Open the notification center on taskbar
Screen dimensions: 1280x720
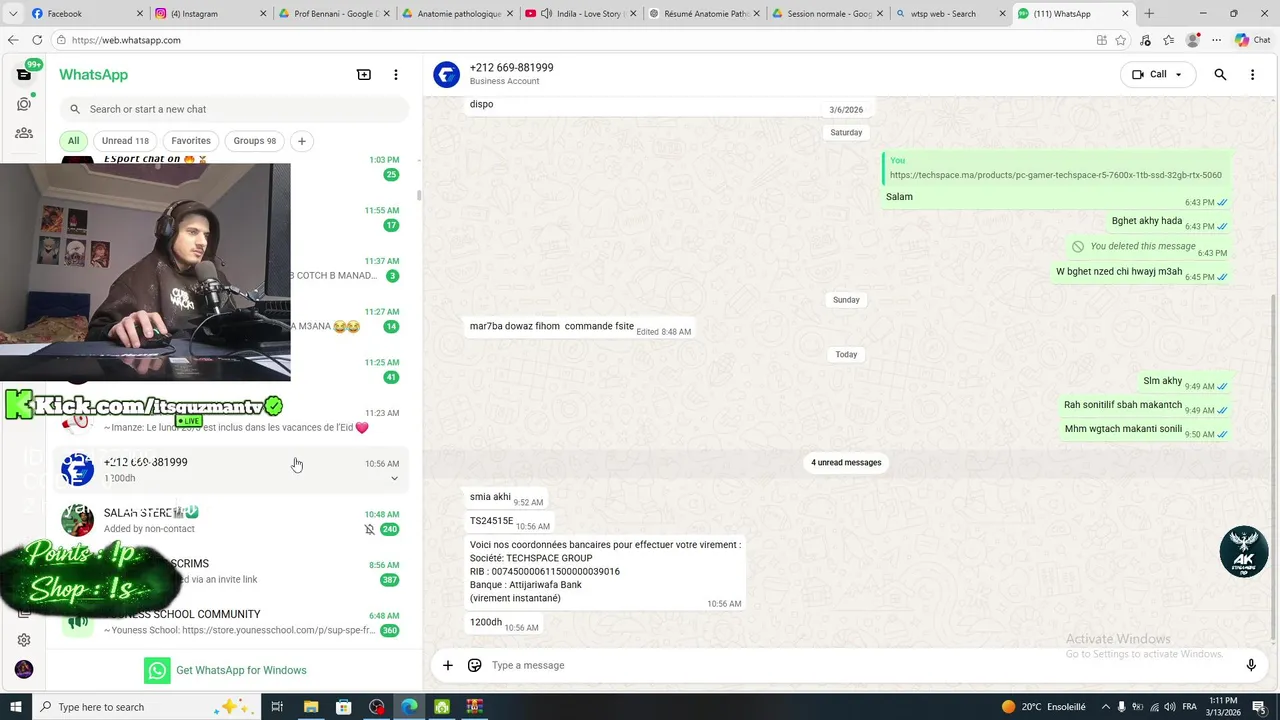tap(1259, 707)
